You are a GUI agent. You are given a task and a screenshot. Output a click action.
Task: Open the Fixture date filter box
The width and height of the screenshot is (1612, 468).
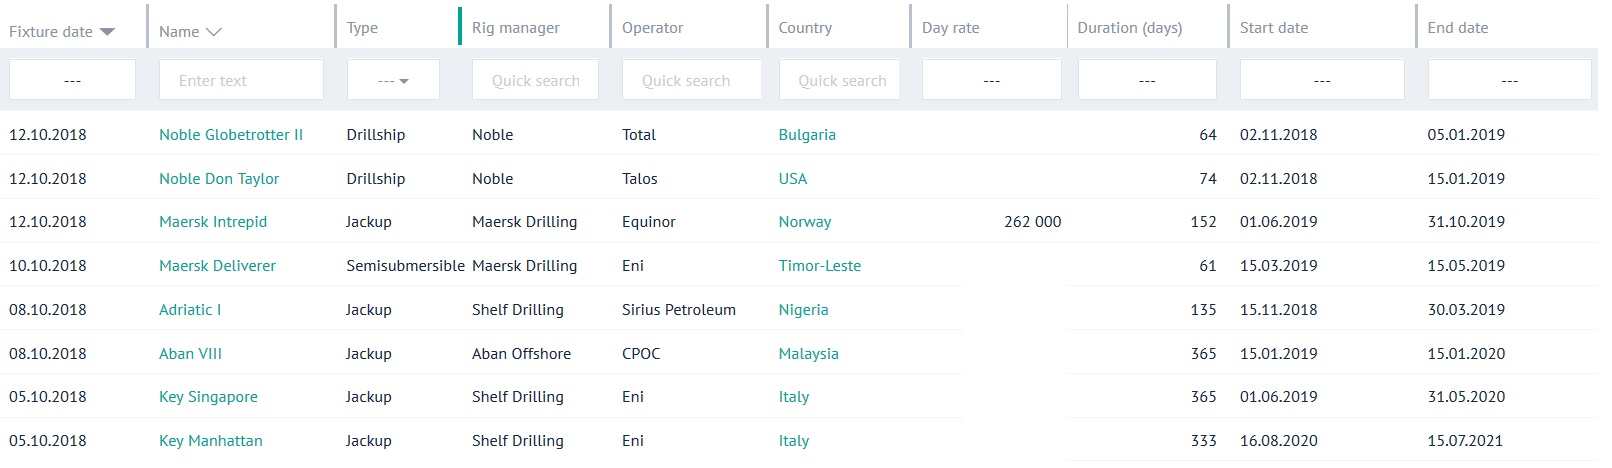click(x=72, y=80)
